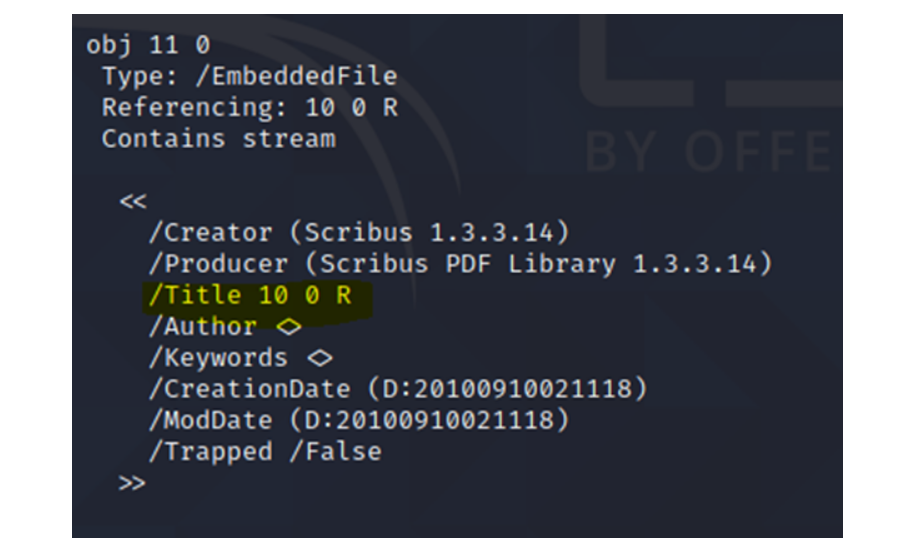Screen dimensions: 912x551
Task: Click the "/Trapped" key
Action: [210, 451]
